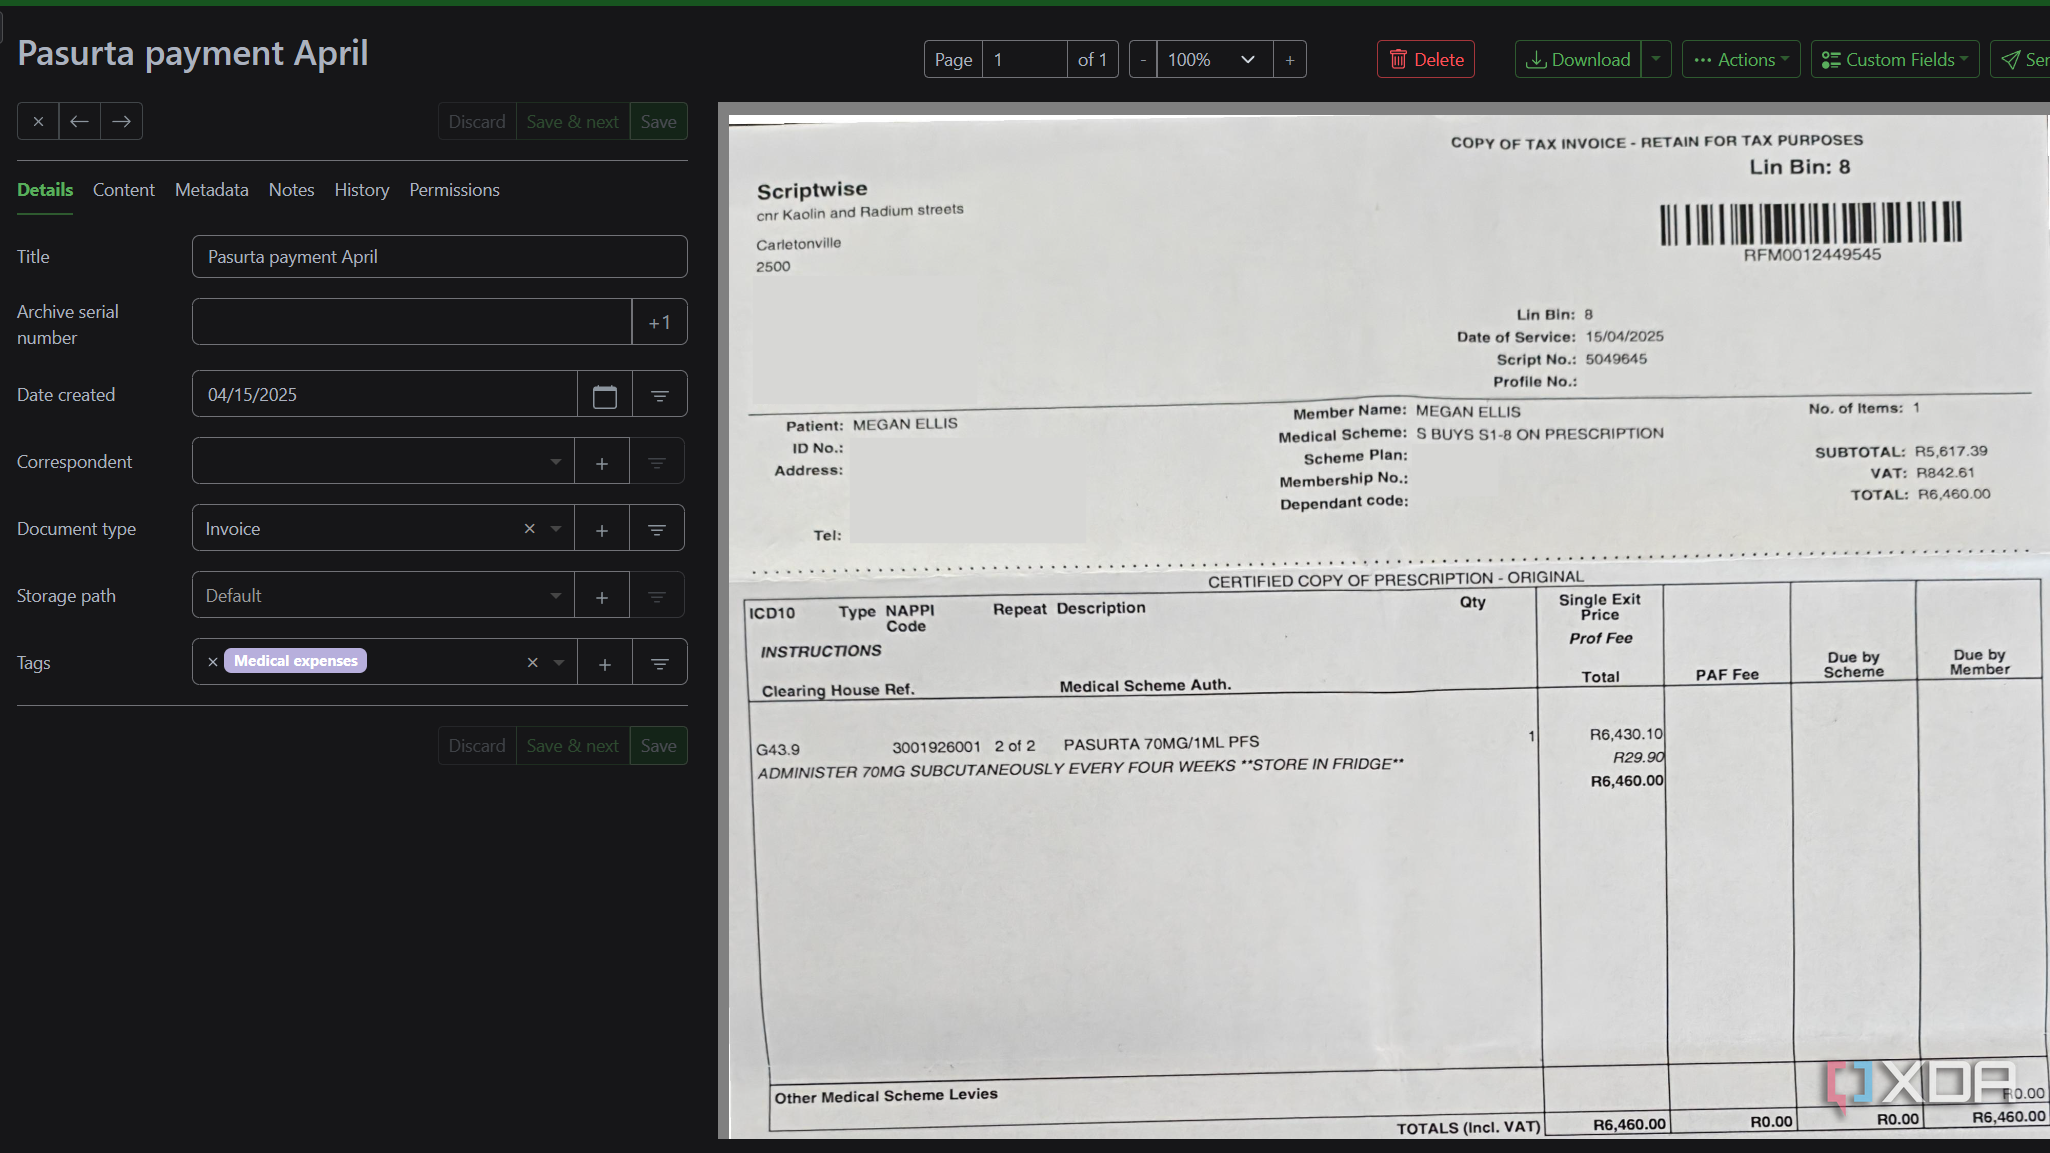Zoom in the preview with plus
Screen dimensions: 2050x1153
point(1290,60)
